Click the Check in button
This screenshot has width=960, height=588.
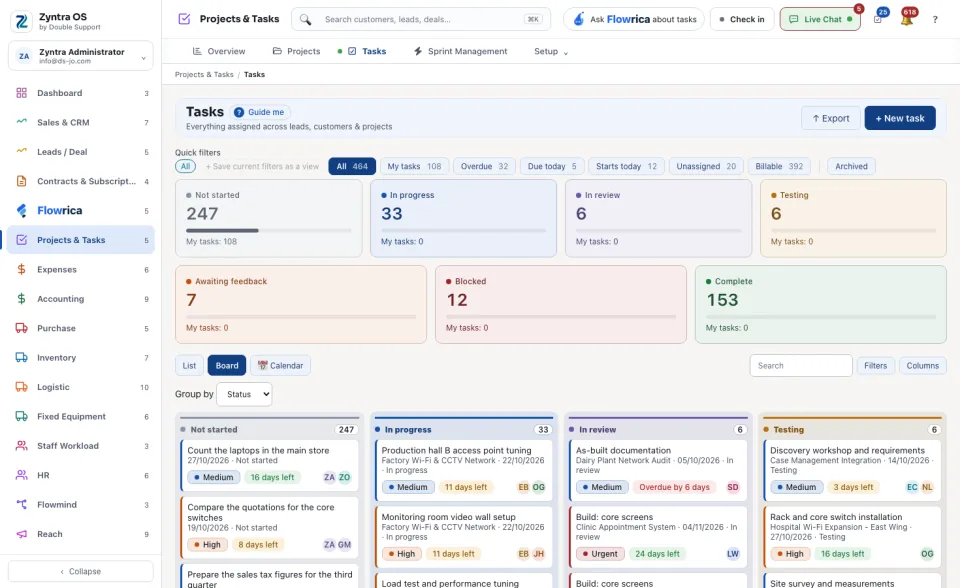742,20
